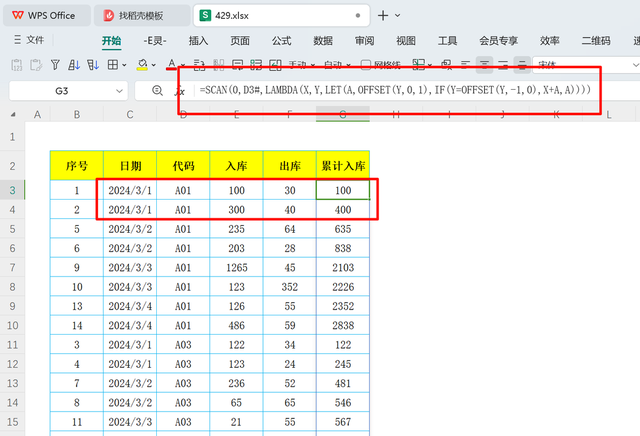Switch to the 找稻壳模板 tab

pos(141,16)
